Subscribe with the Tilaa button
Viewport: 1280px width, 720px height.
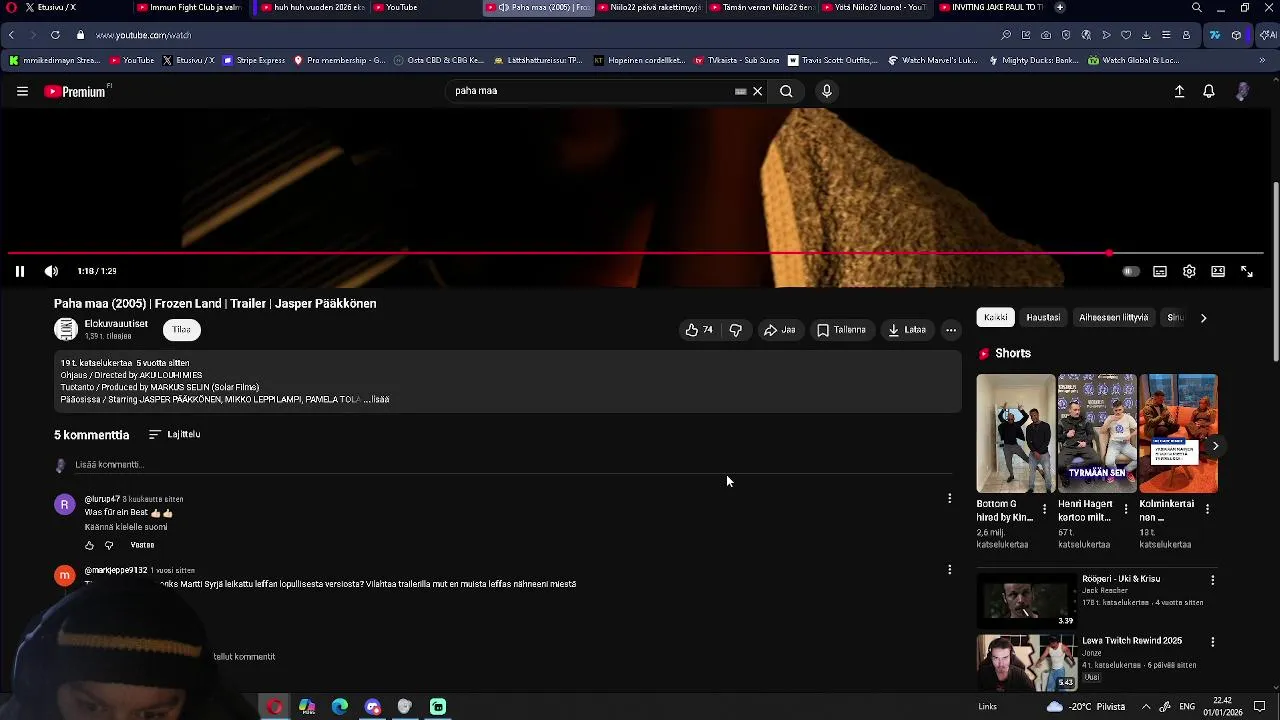tap(181, 330)
